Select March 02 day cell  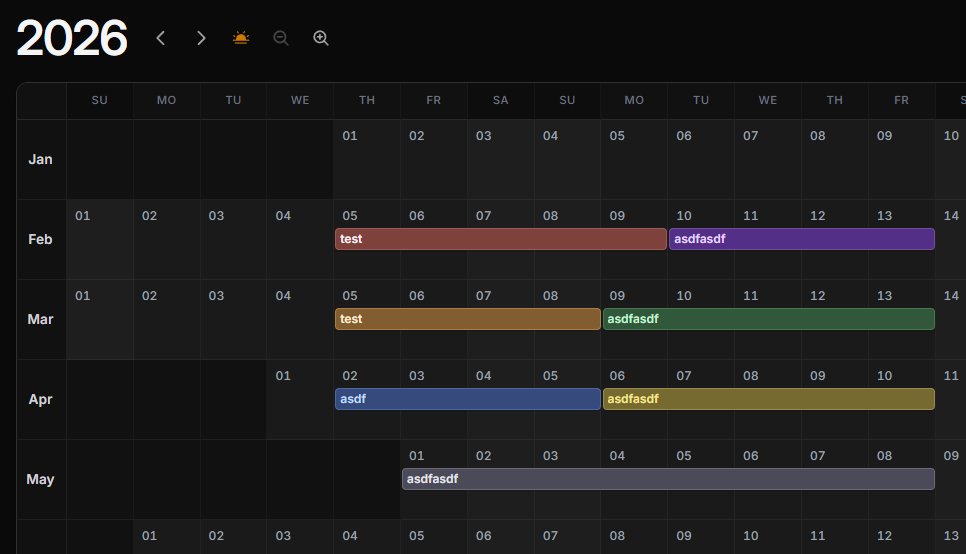pyautogui.click(x=166, y=320)
